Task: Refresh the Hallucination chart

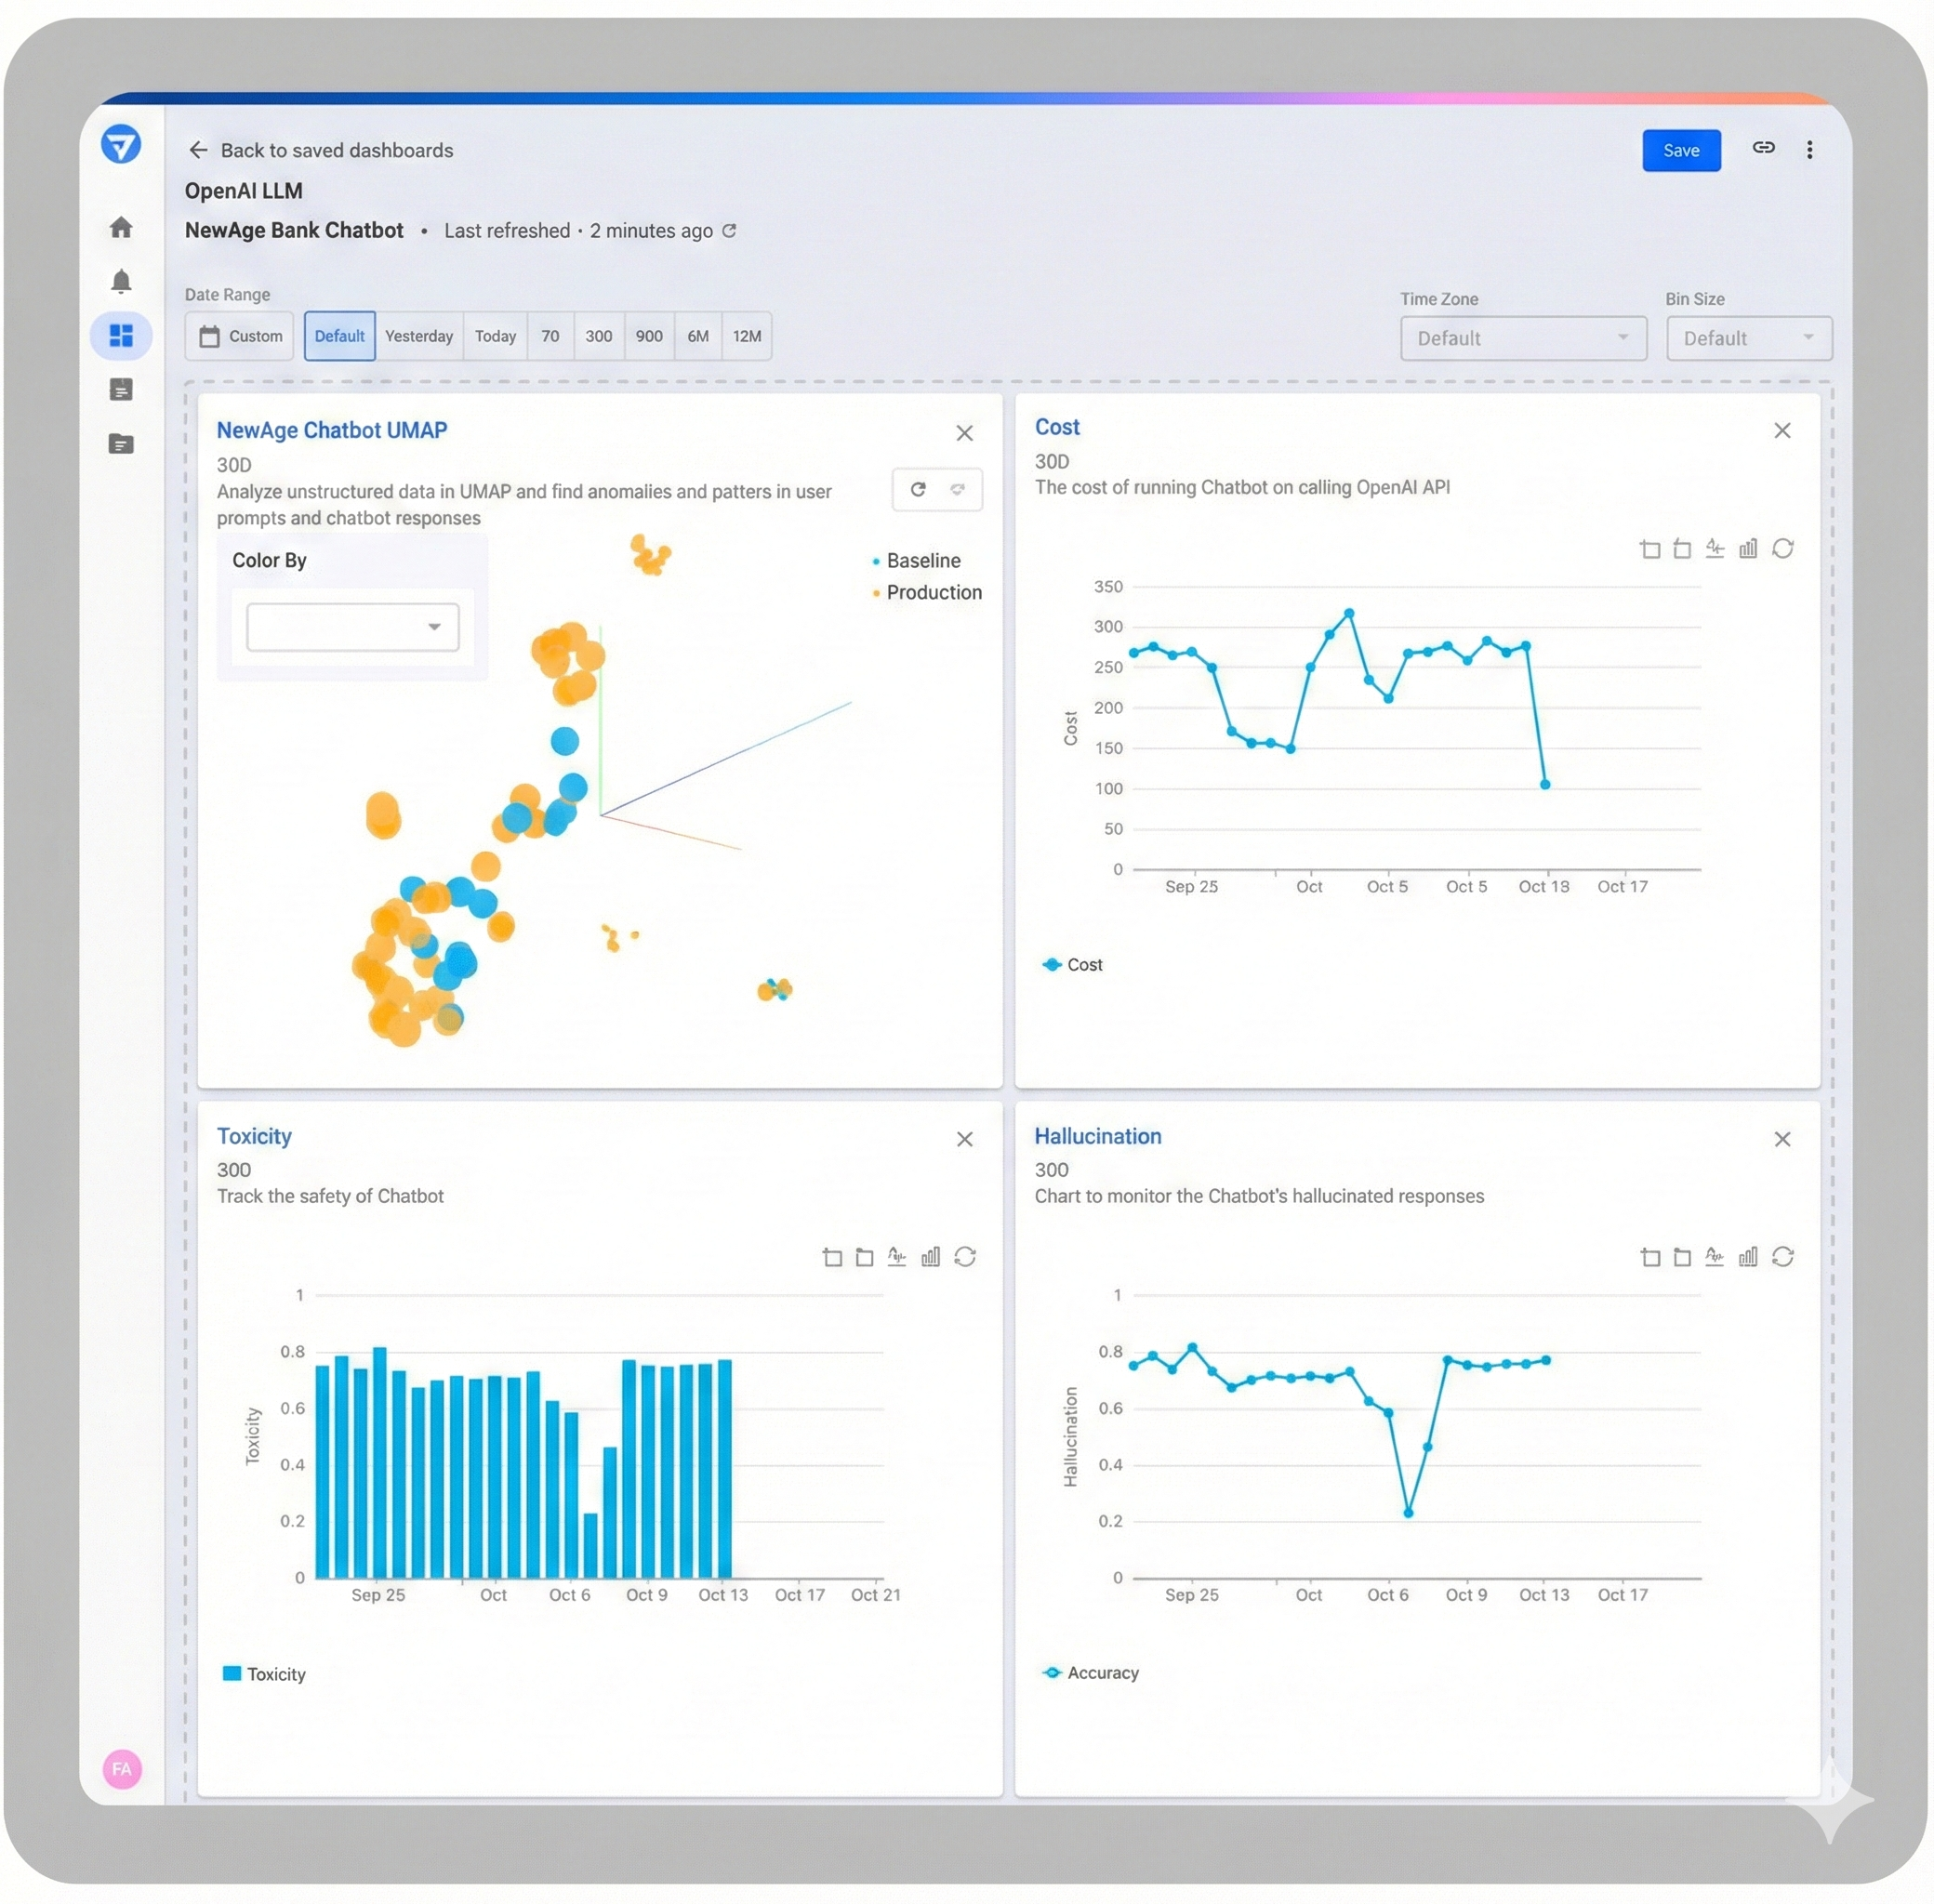Action: [x=1782, y=1257]
